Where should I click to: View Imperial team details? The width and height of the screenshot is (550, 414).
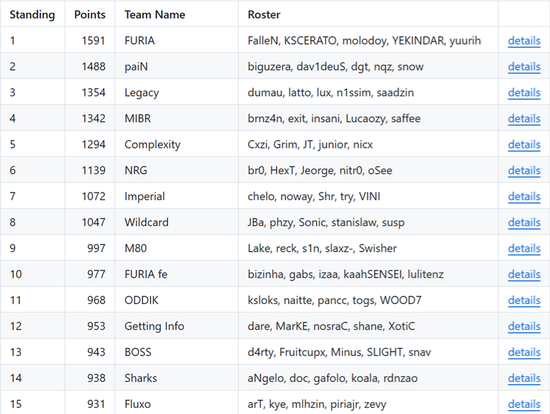coord(524,196)
